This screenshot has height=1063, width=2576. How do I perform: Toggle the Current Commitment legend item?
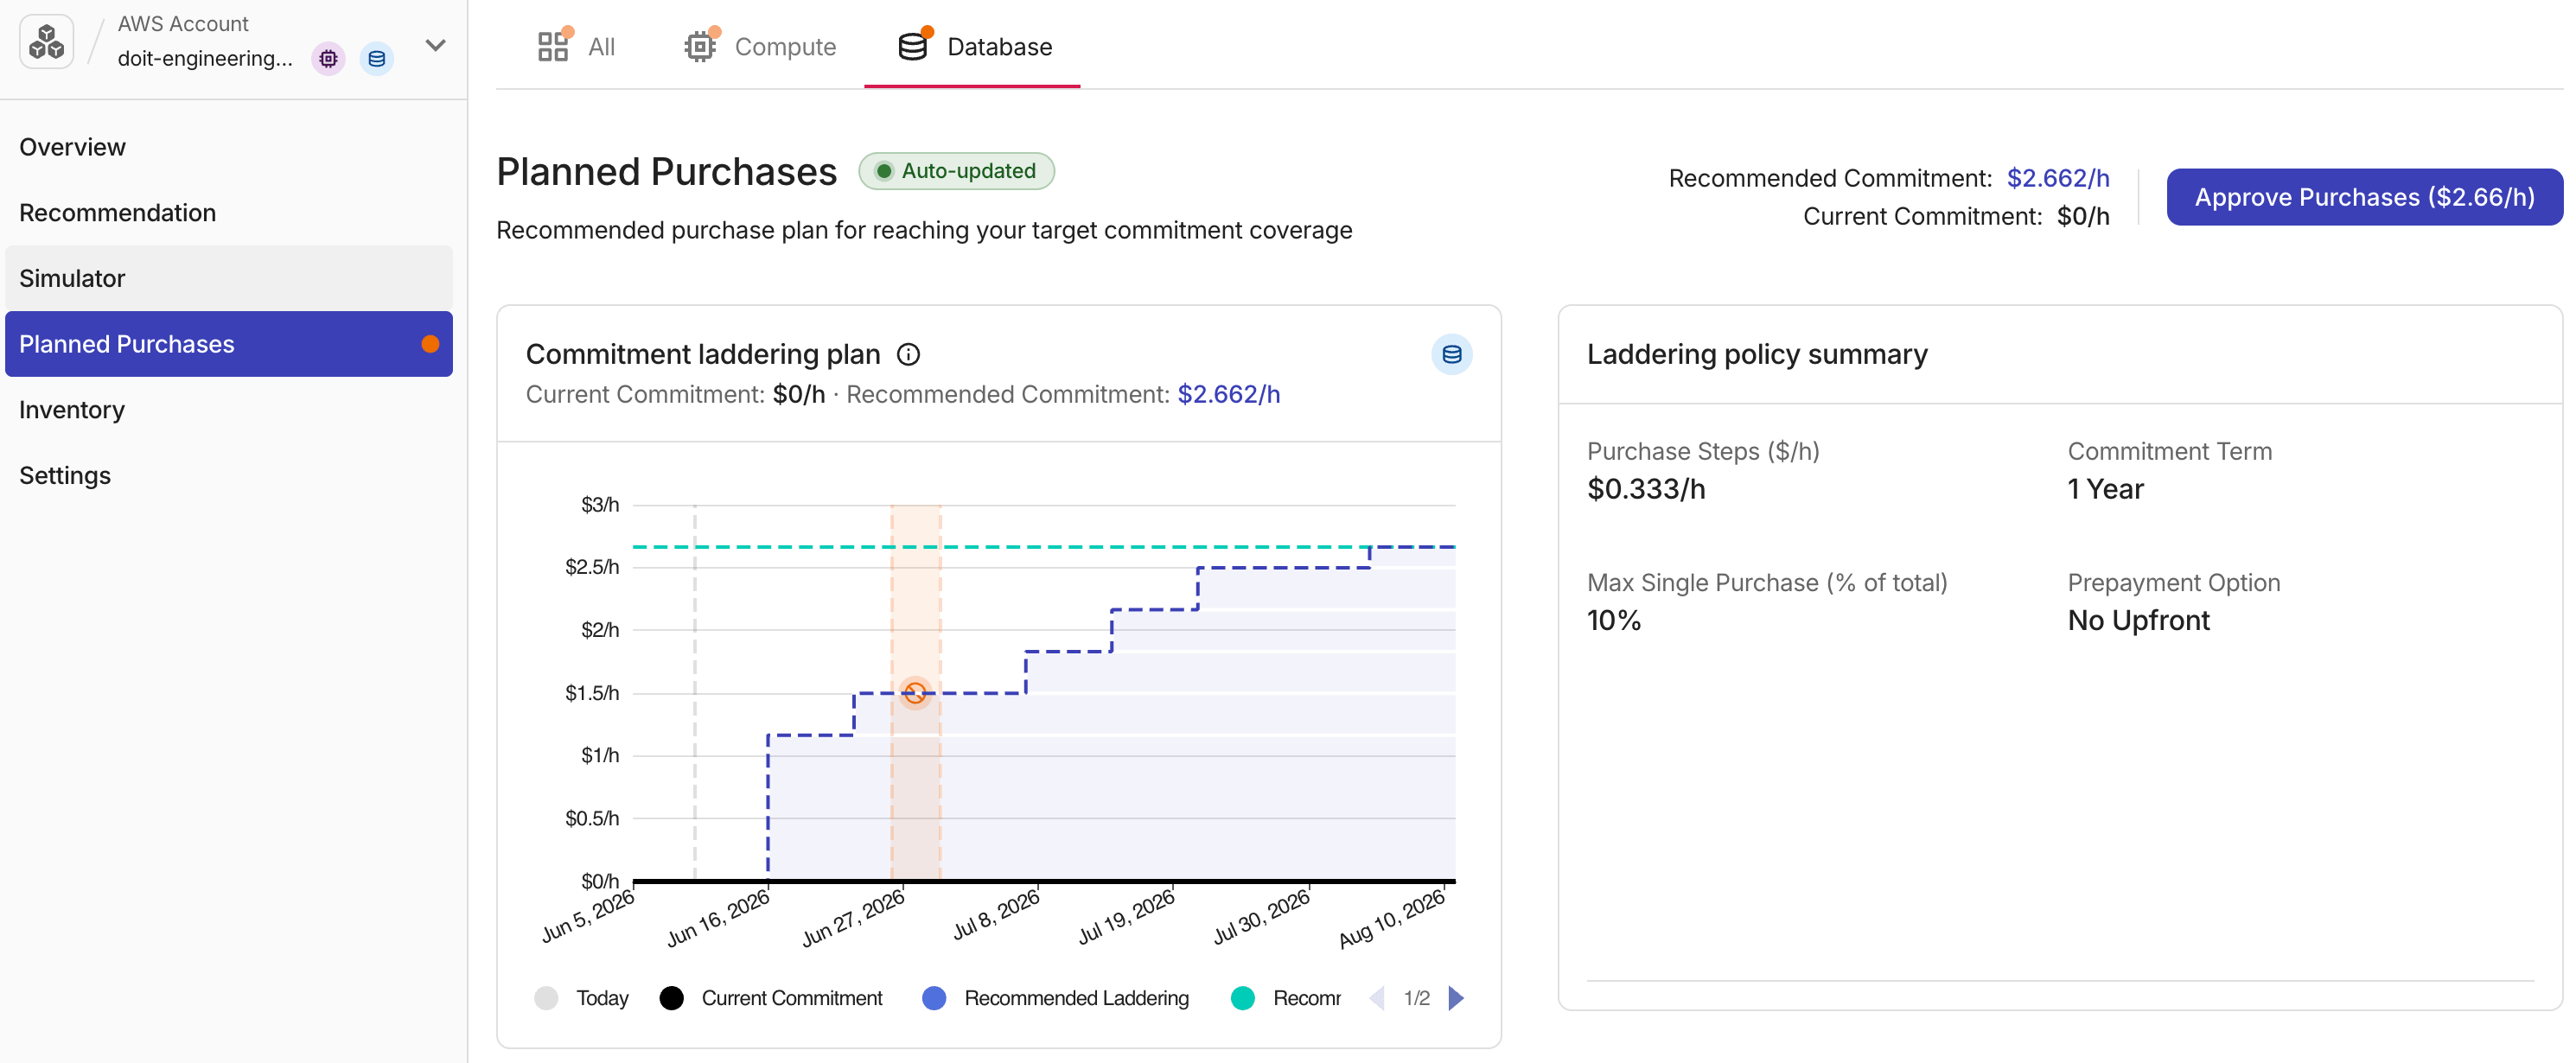(x=771, y=997)
